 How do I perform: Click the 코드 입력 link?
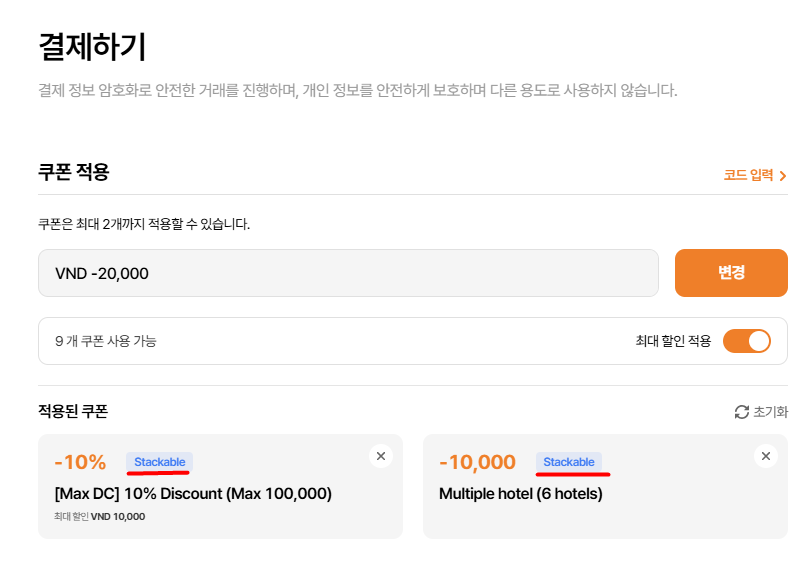point(748,175)
